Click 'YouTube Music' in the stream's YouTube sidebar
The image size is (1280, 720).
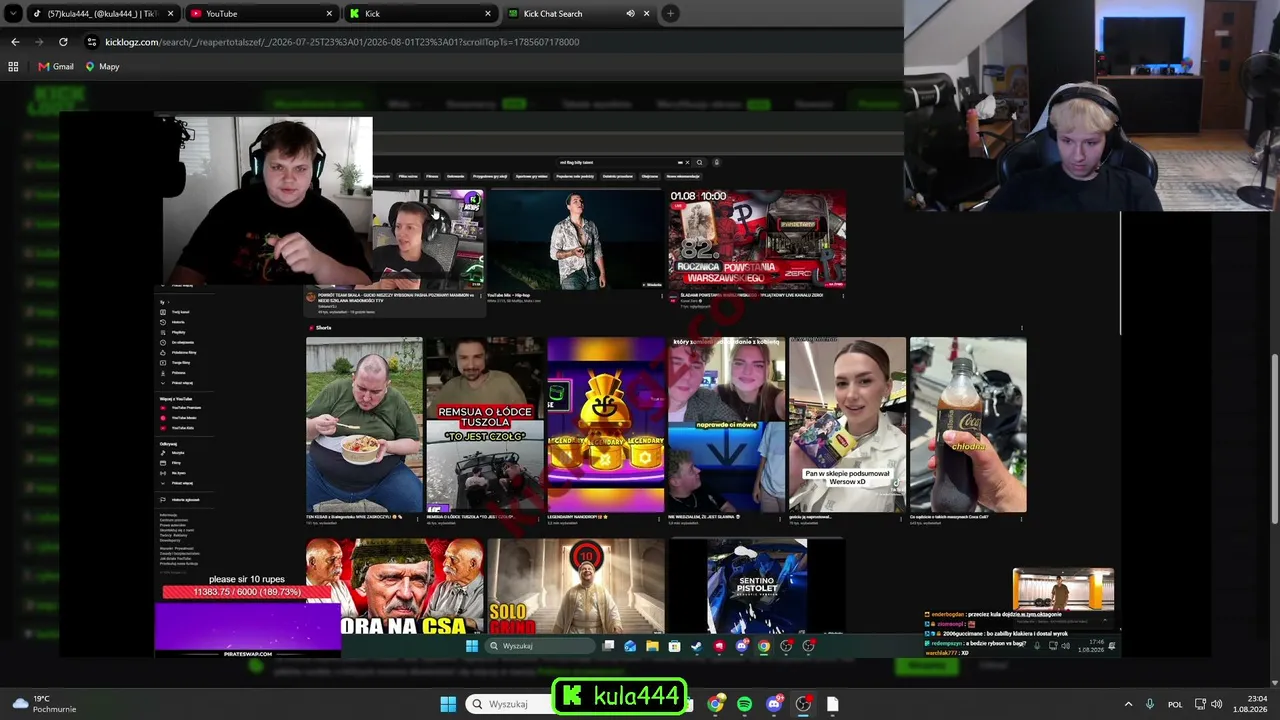tap(183, 418)
